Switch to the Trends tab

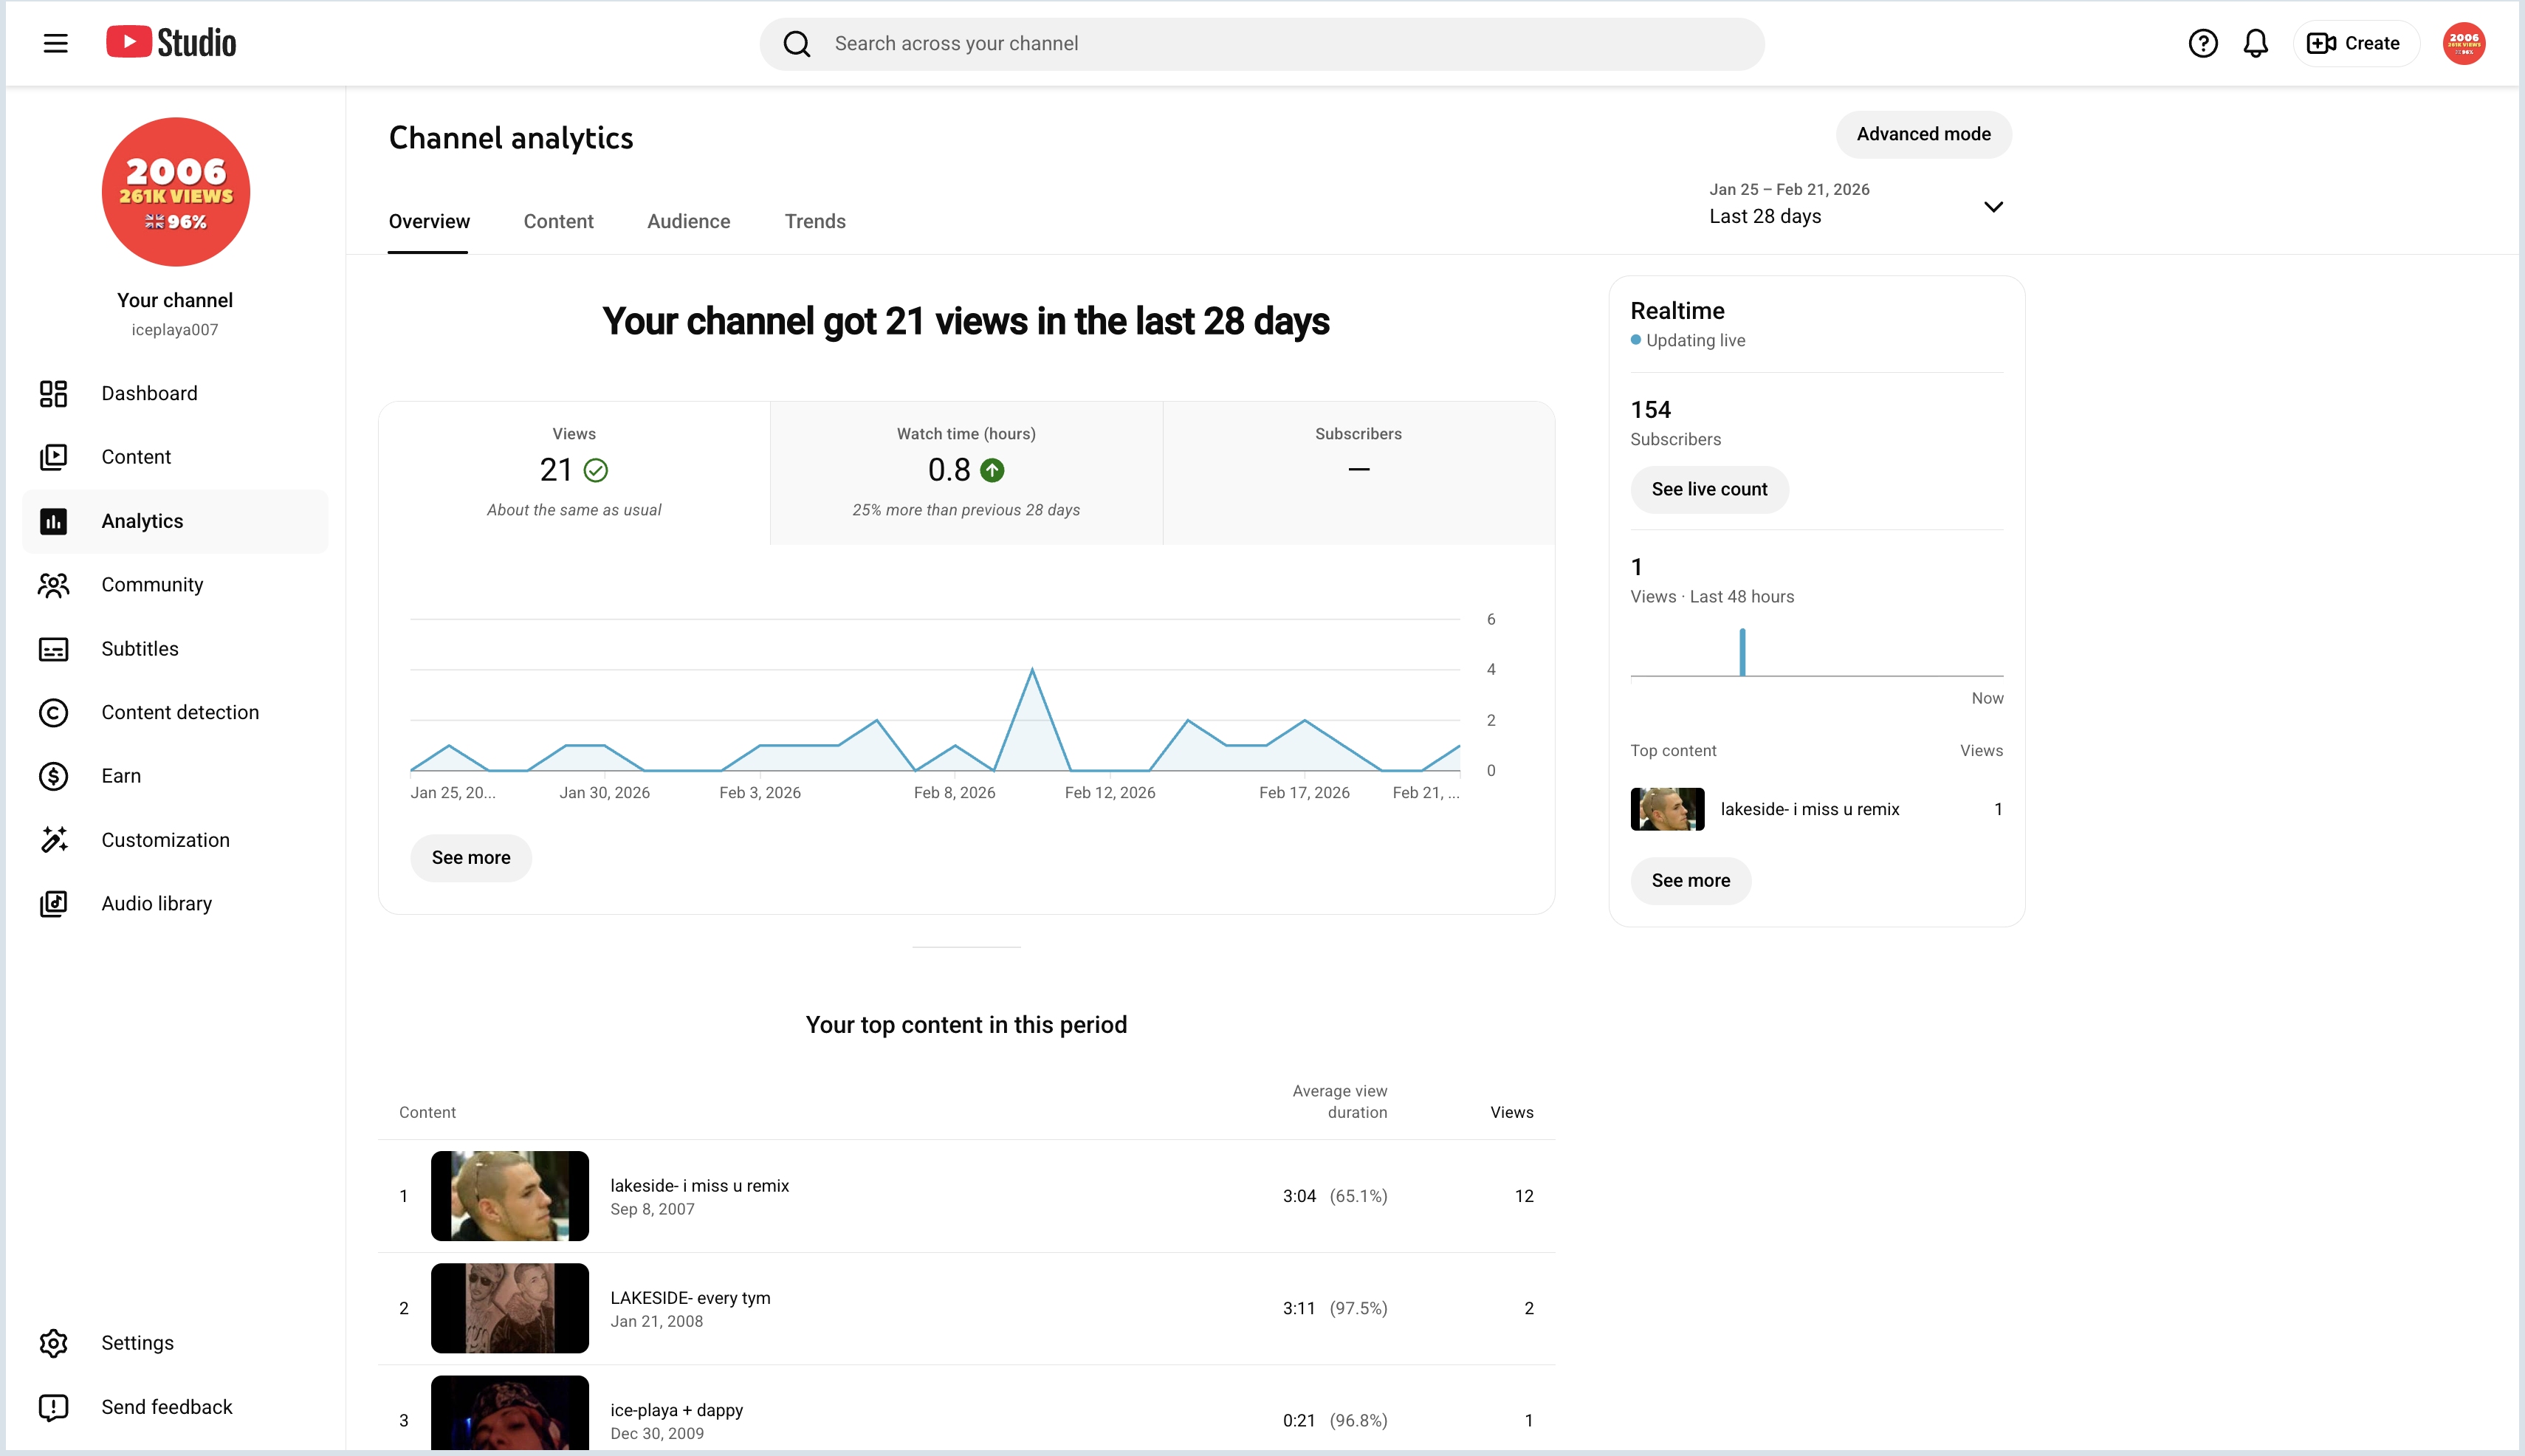[815, 222]
